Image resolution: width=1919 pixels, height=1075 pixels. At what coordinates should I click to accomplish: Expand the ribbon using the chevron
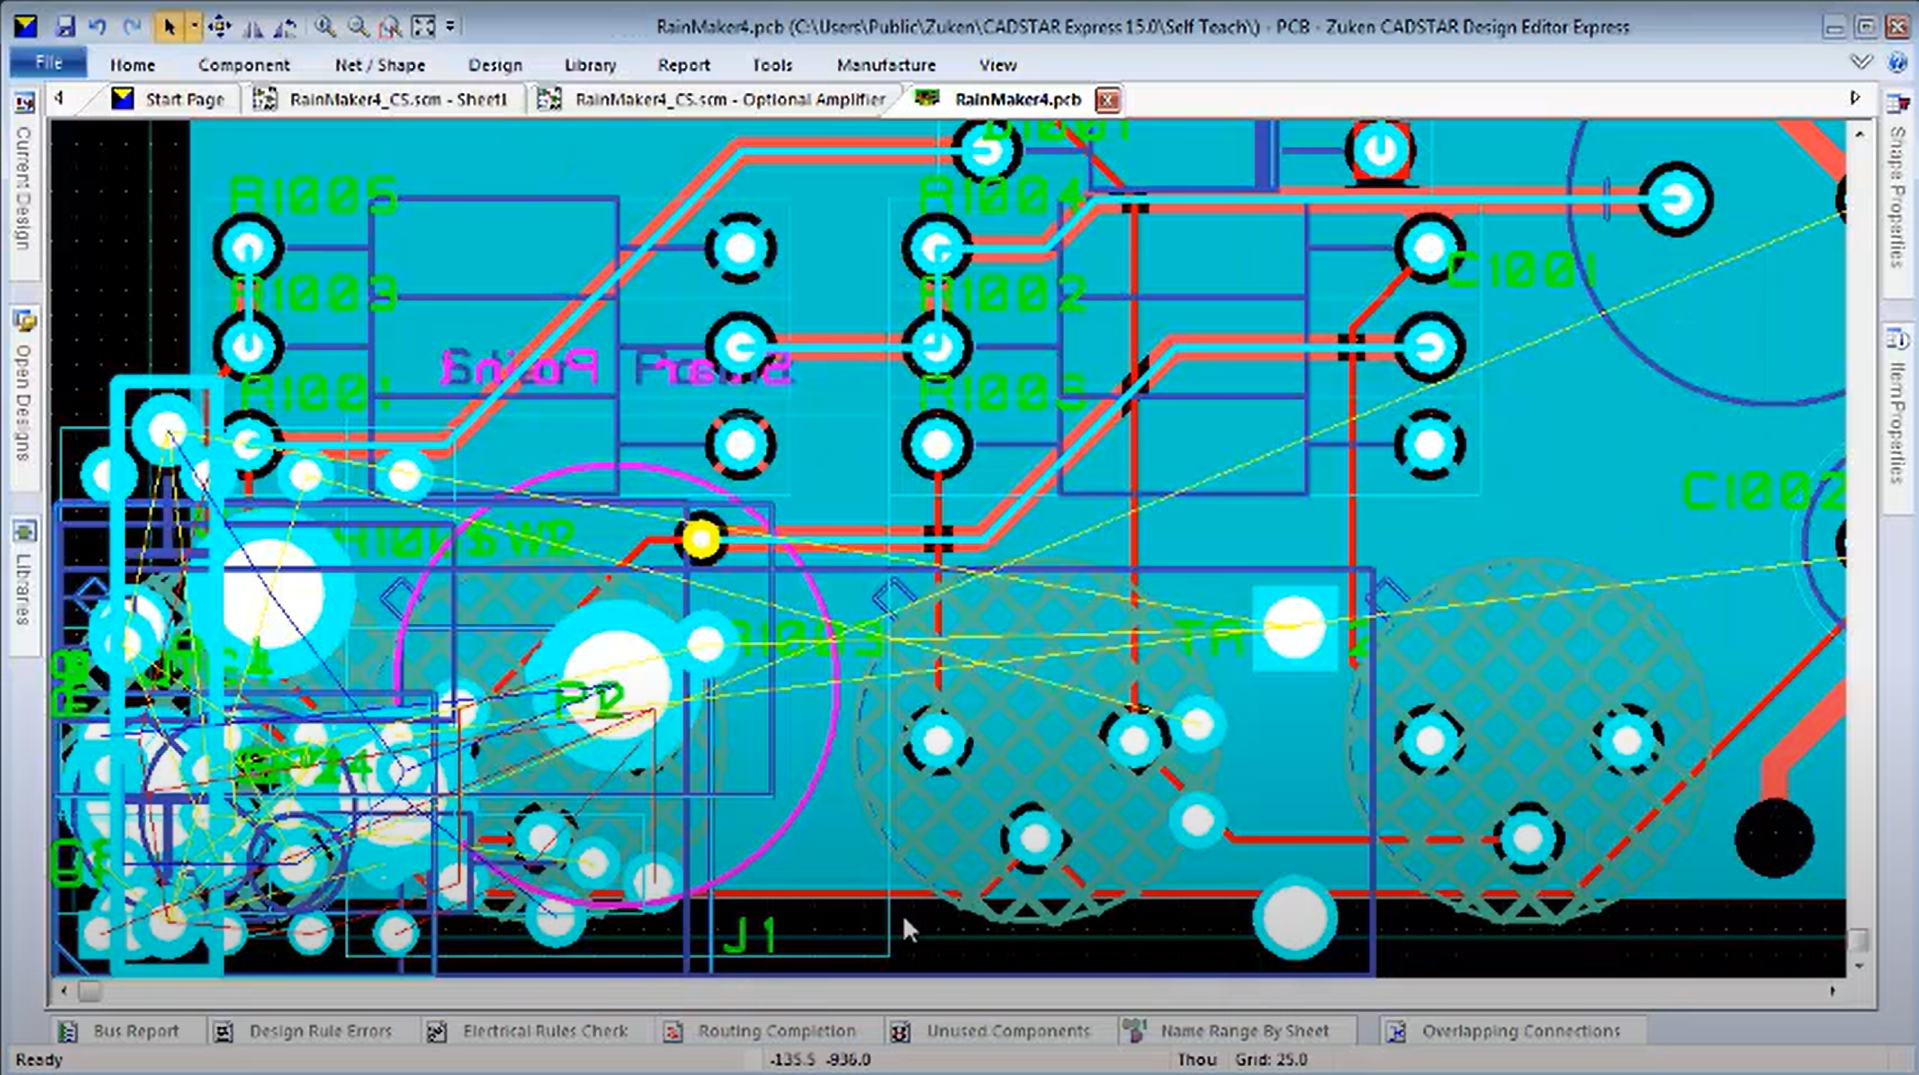click(x=1861, y=62)
